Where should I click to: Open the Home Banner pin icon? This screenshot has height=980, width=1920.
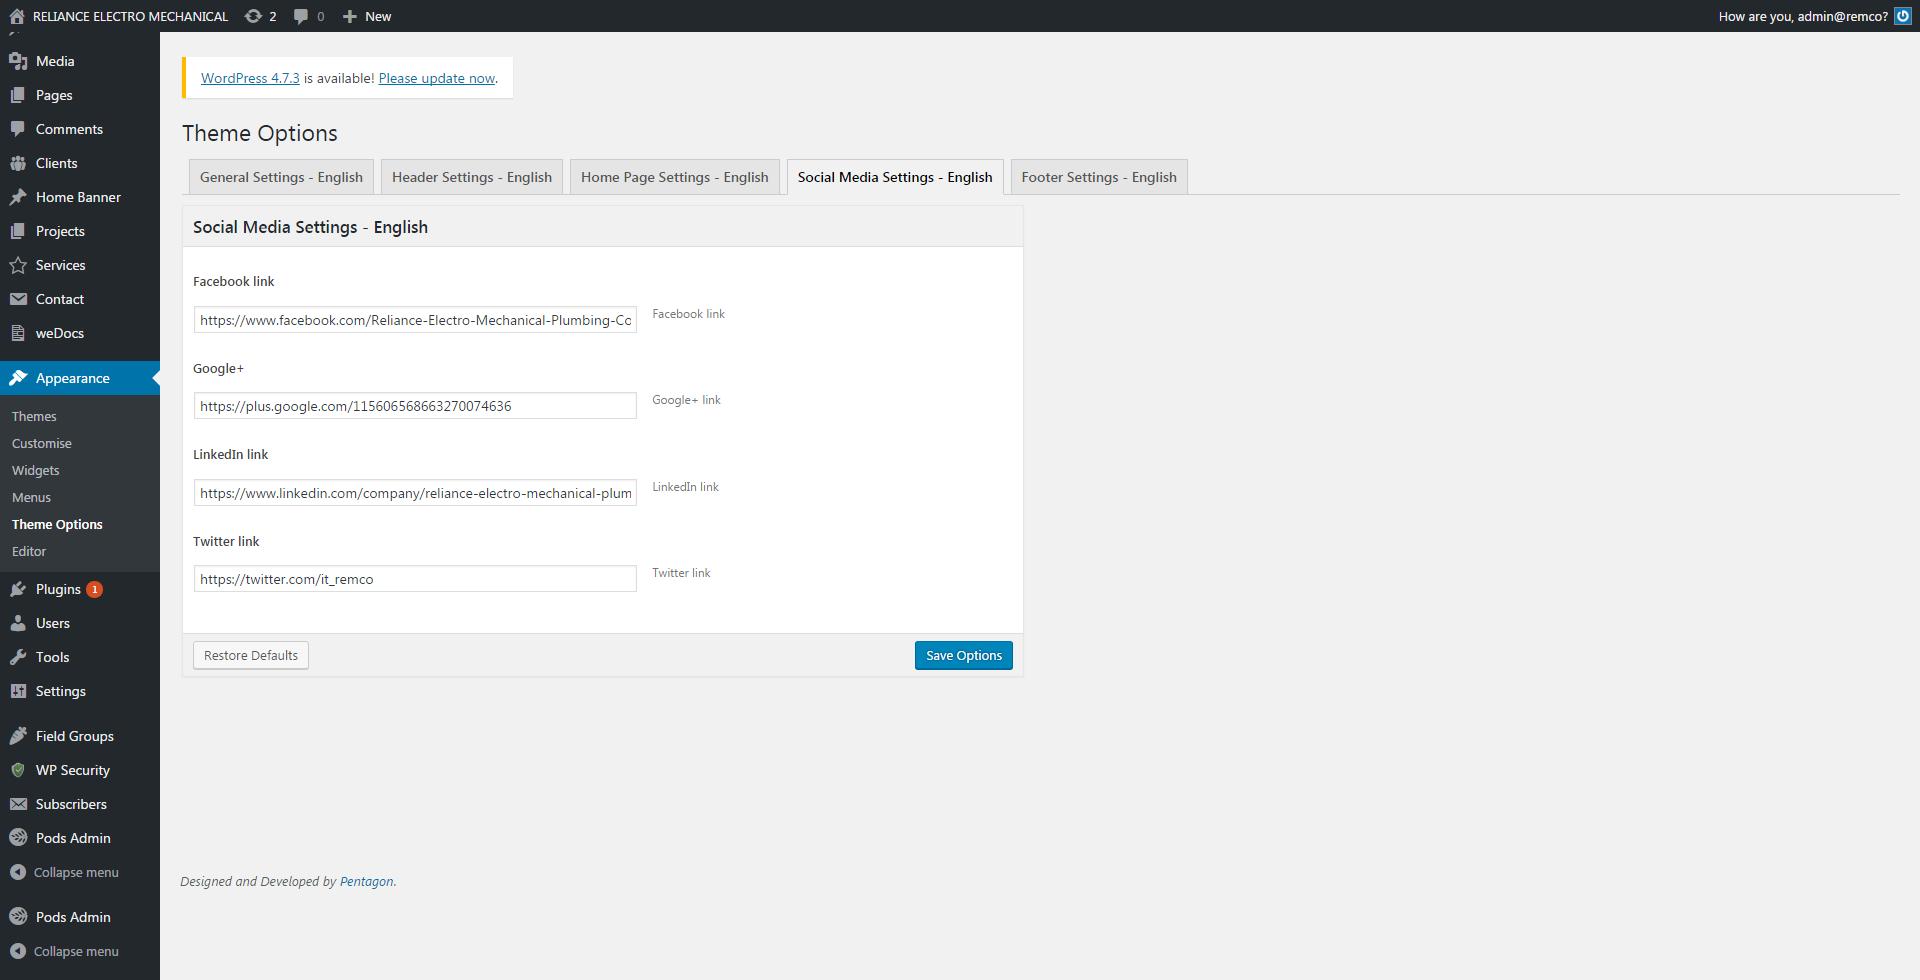[18, 197]
